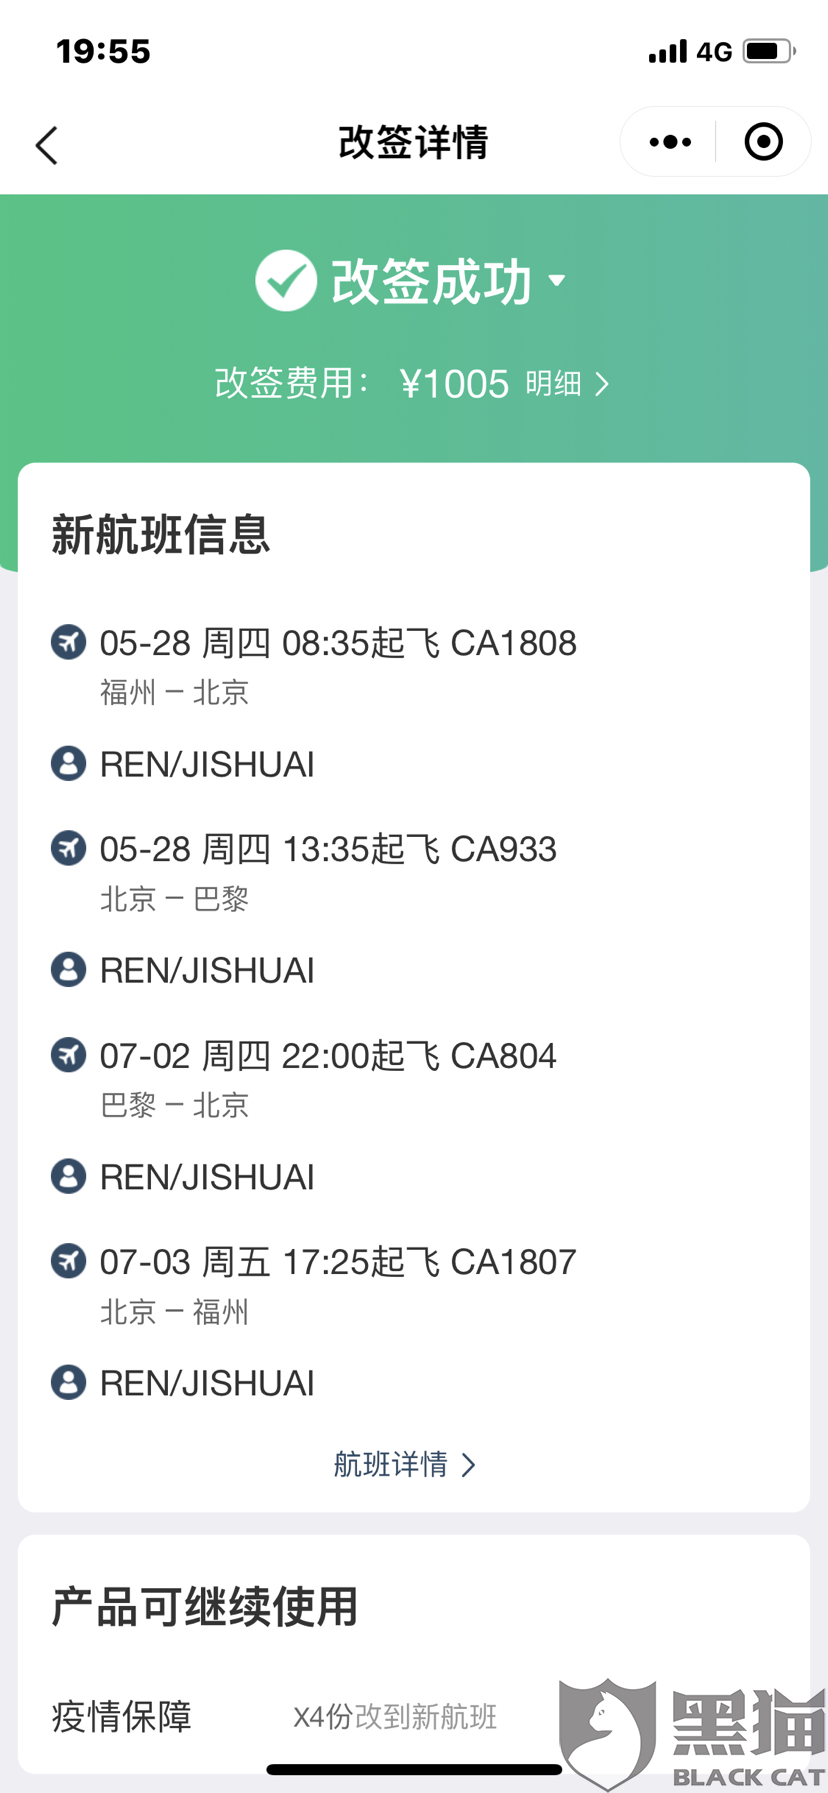Viewport: 828px width, 1793px height.
Task: Open the three-dots more menu
Action: point(670,142)
